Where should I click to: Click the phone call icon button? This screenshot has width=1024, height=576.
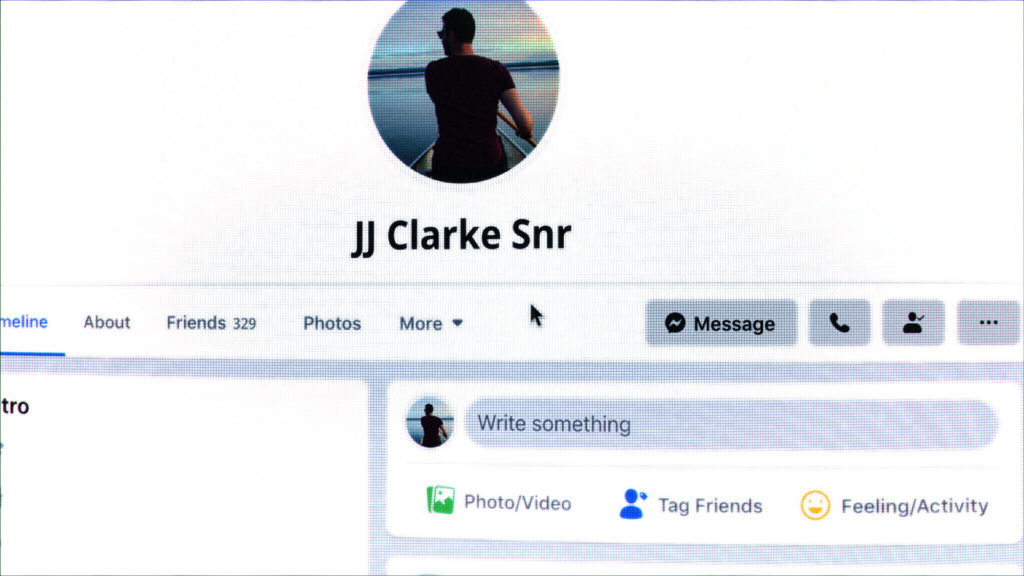coord(839,323)
